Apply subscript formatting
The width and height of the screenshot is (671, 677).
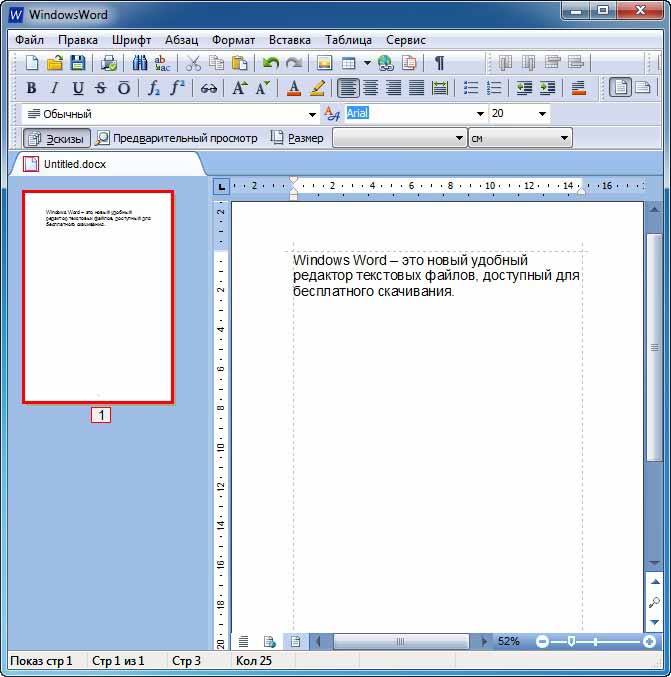point(154,88)
